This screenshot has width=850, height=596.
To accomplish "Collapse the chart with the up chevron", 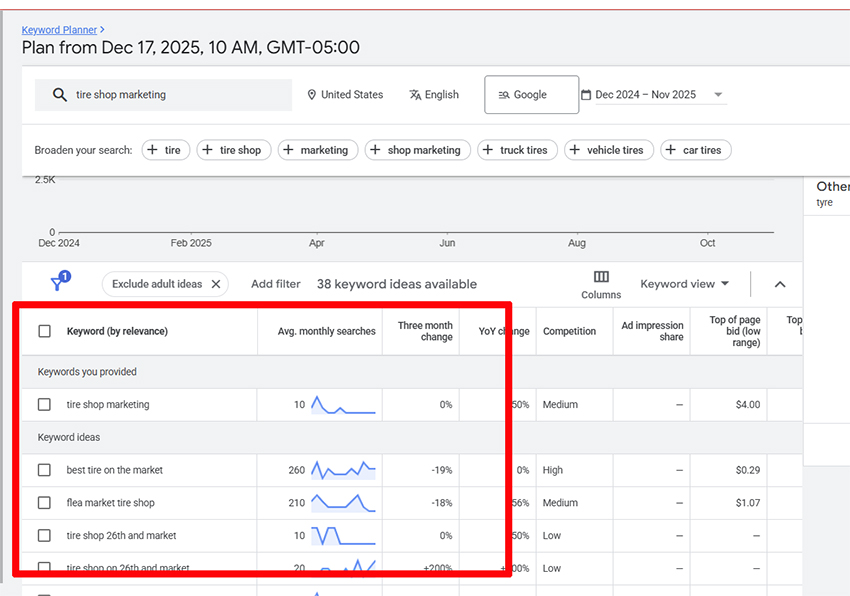I will coord(780,284).
